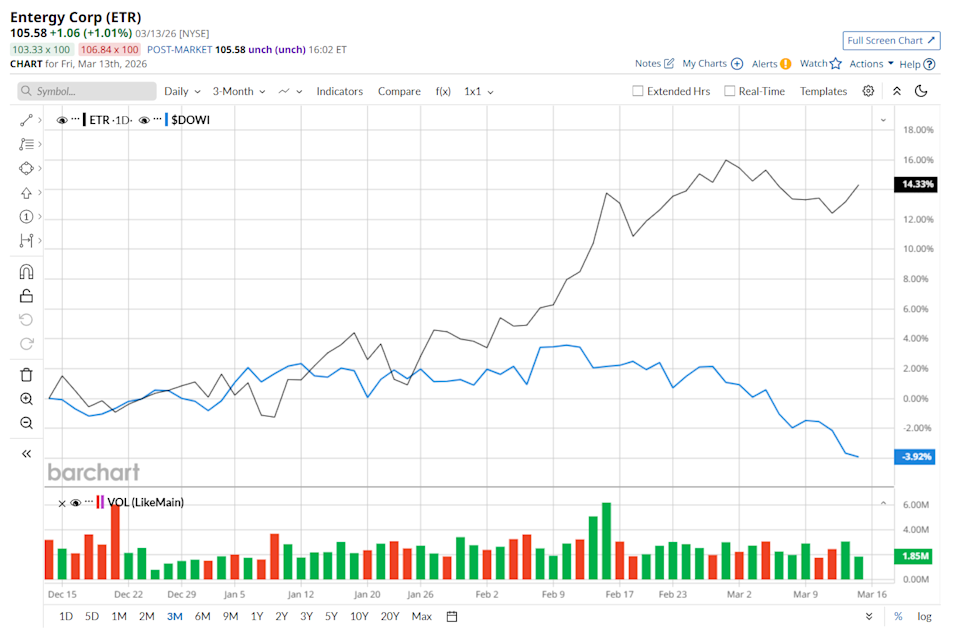Select the 6M time range
The width and height of the screenshot is (960, 643).
[202, 616]
